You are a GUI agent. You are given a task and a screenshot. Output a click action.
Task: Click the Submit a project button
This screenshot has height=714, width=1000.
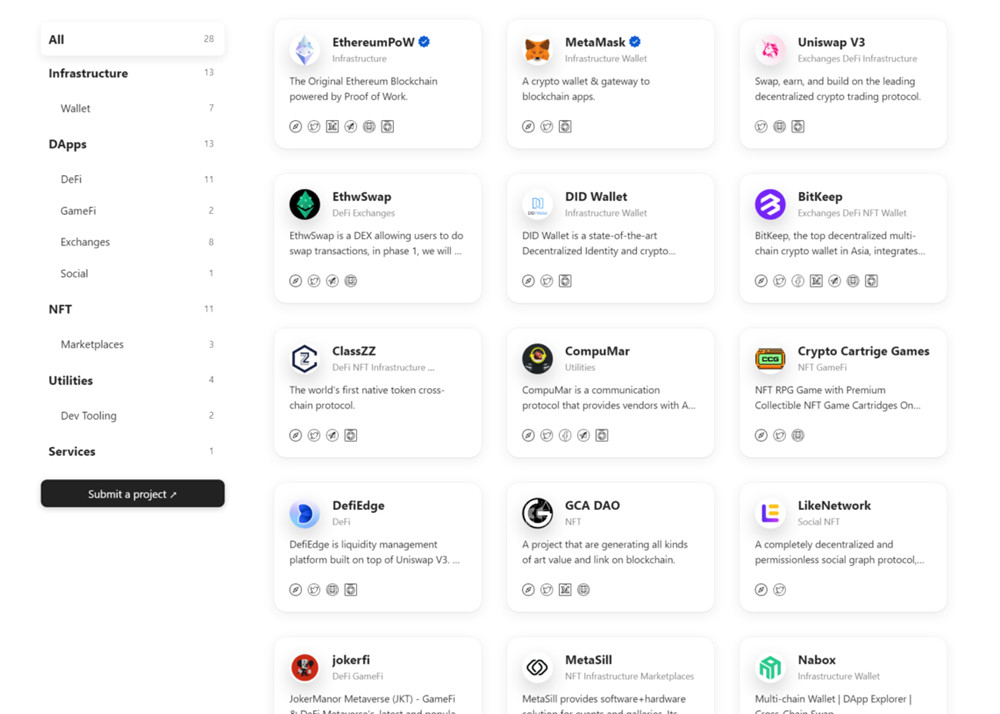coord(132,493)
